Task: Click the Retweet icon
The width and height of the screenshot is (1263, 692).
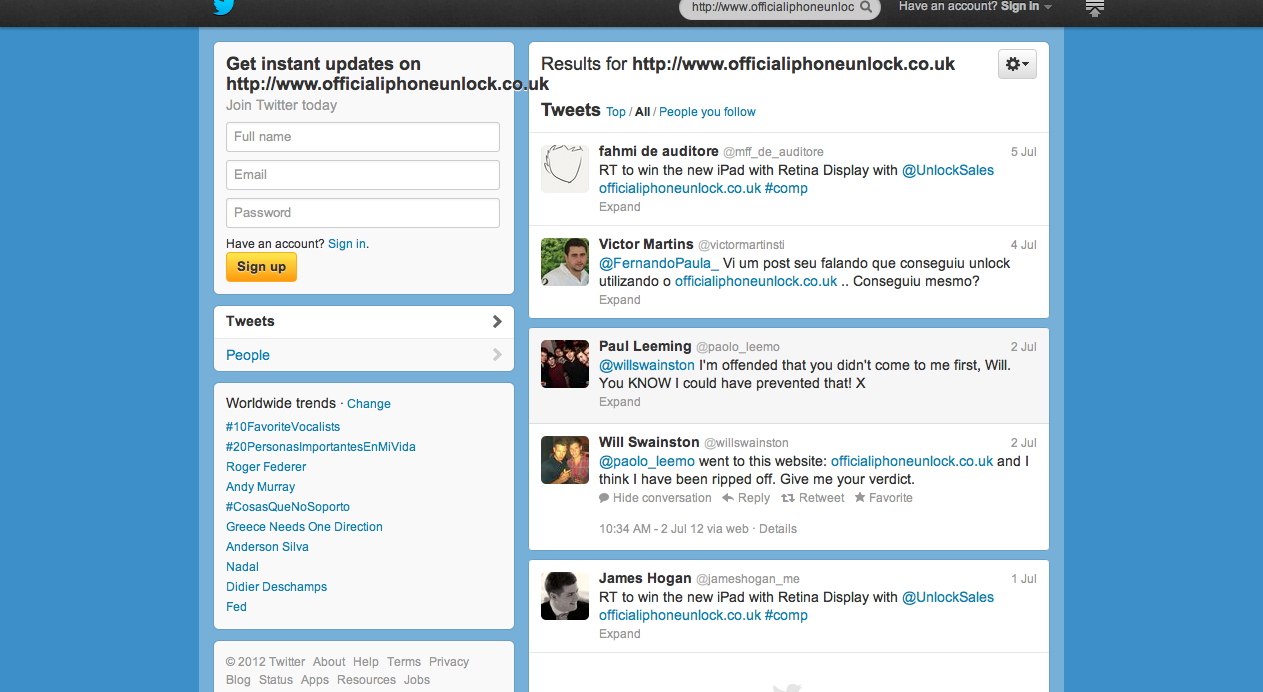Action: [788, 498]
